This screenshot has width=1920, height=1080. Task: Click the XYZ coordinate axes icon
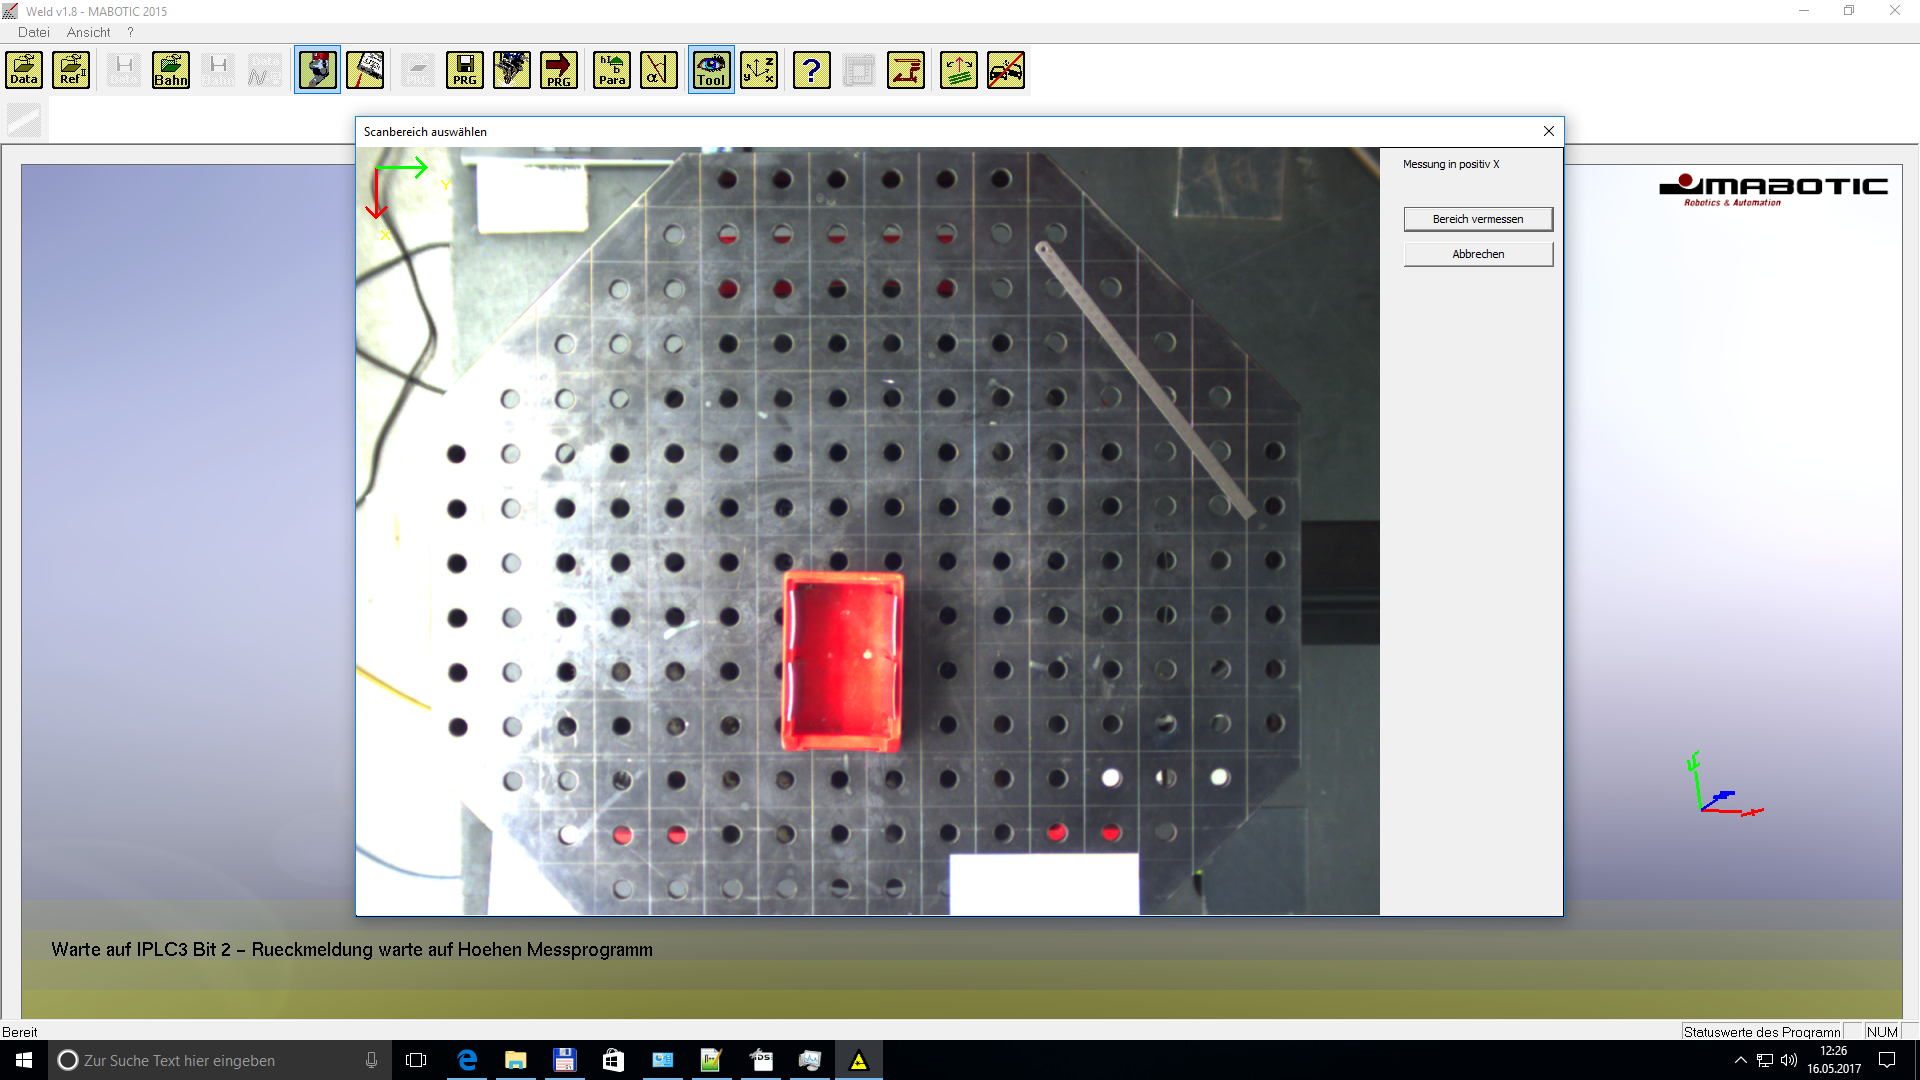pos(759,70)
